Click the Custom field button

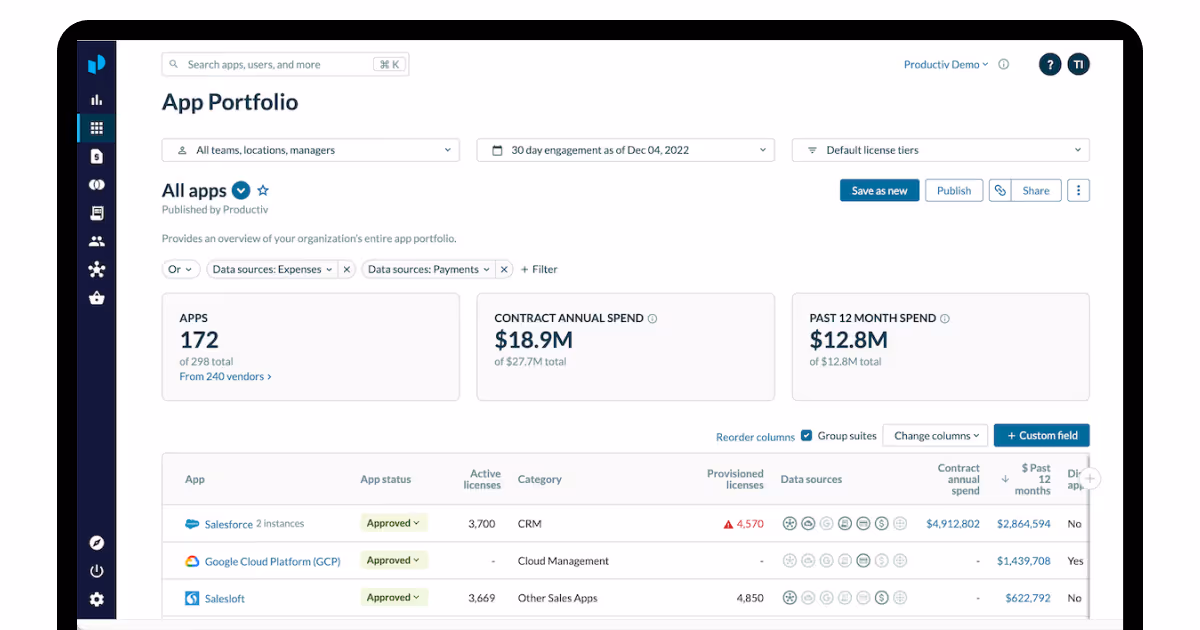(1042, 435)
